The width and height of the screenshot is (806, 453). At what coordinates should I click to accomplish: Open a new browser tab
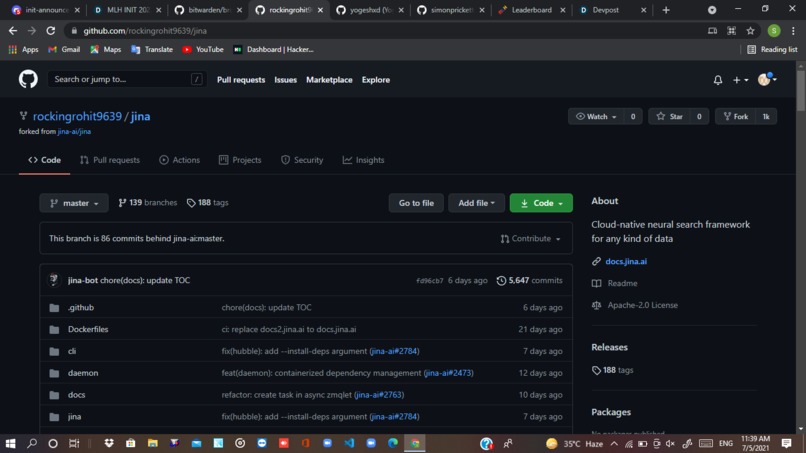tap(666, 10)
